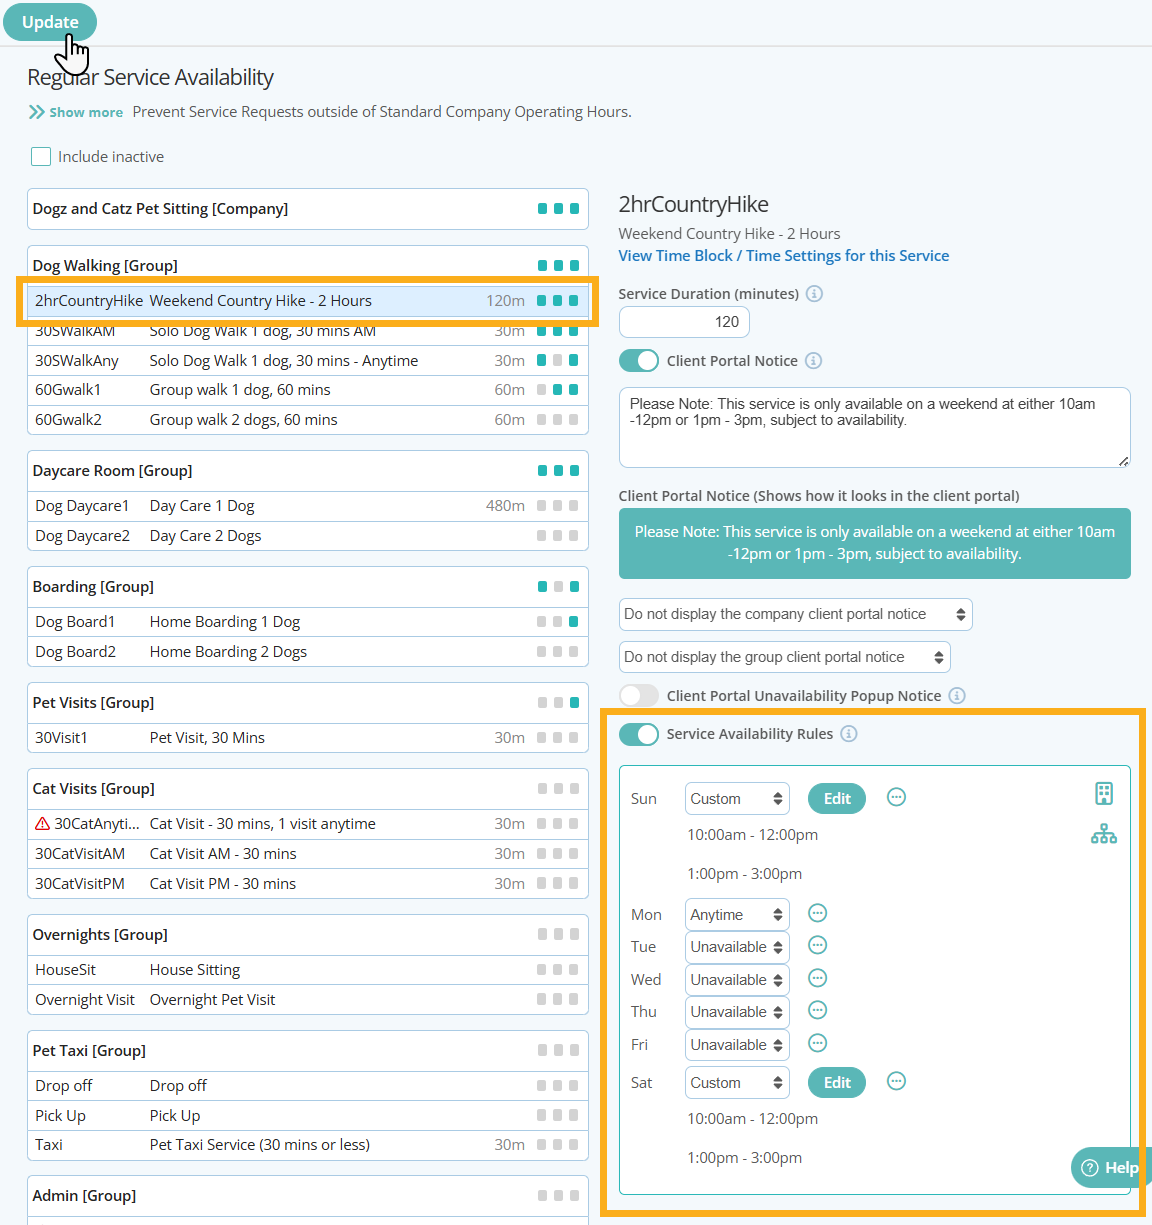
Task: Open the info icon beside Service Availability Rules
Action: 849,733
